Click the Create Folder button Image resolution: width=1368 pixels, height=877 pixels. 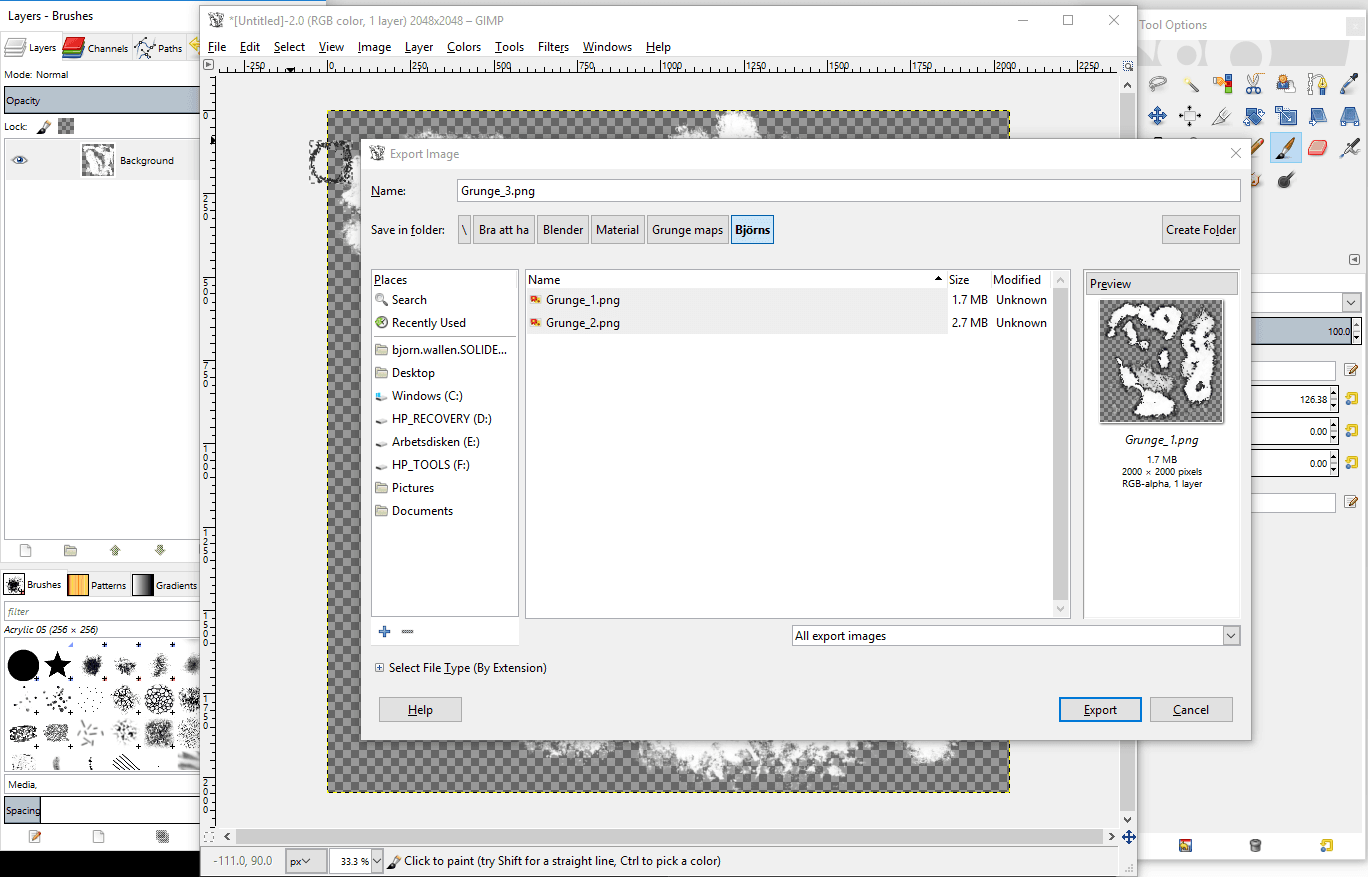1200,229
